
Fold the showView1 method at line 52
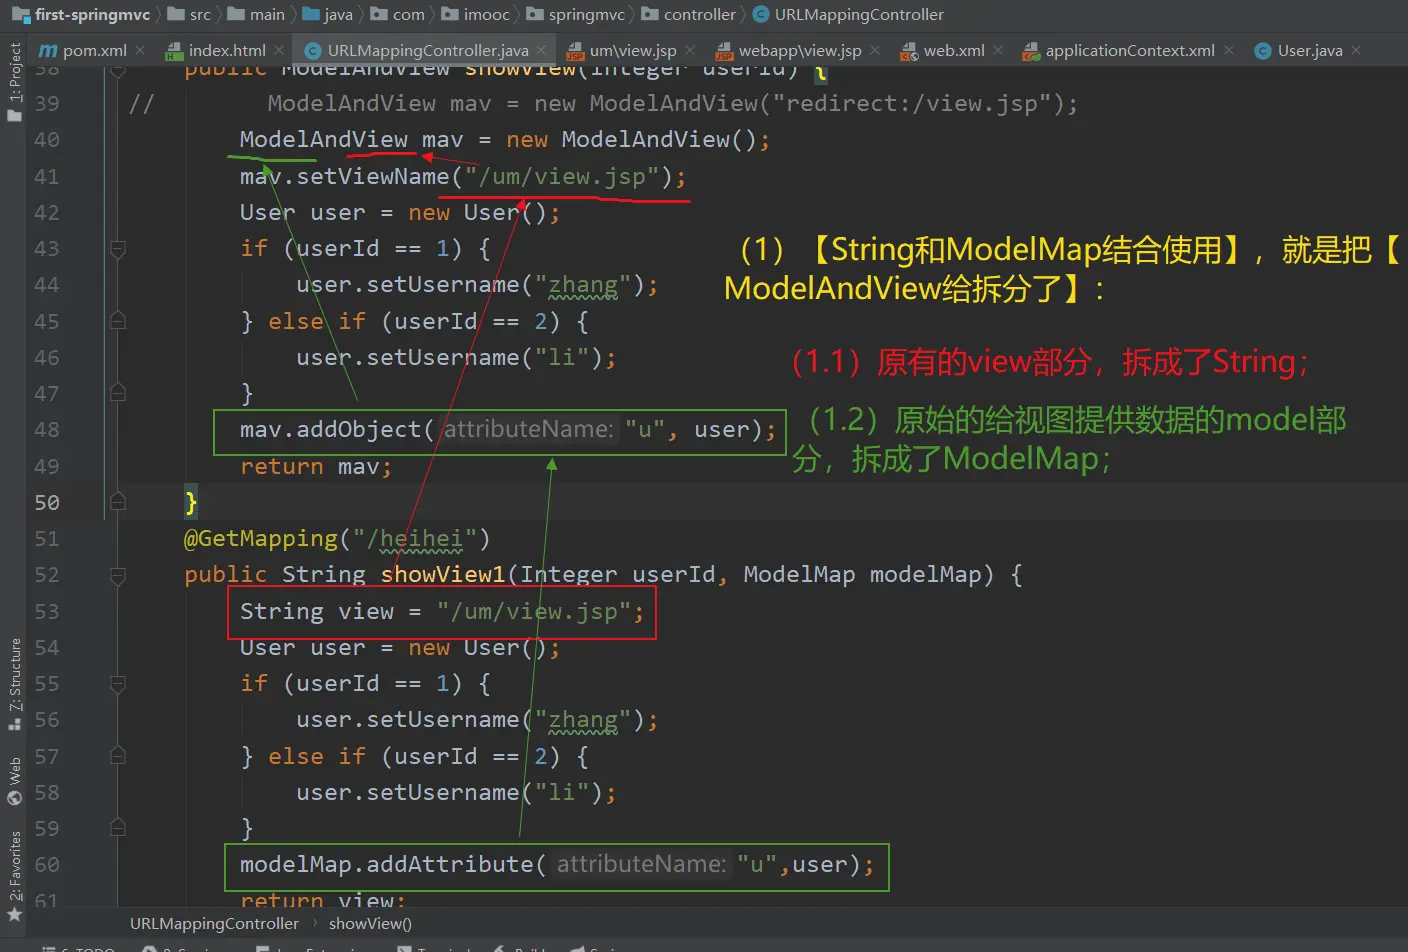(x=118, y=575)
